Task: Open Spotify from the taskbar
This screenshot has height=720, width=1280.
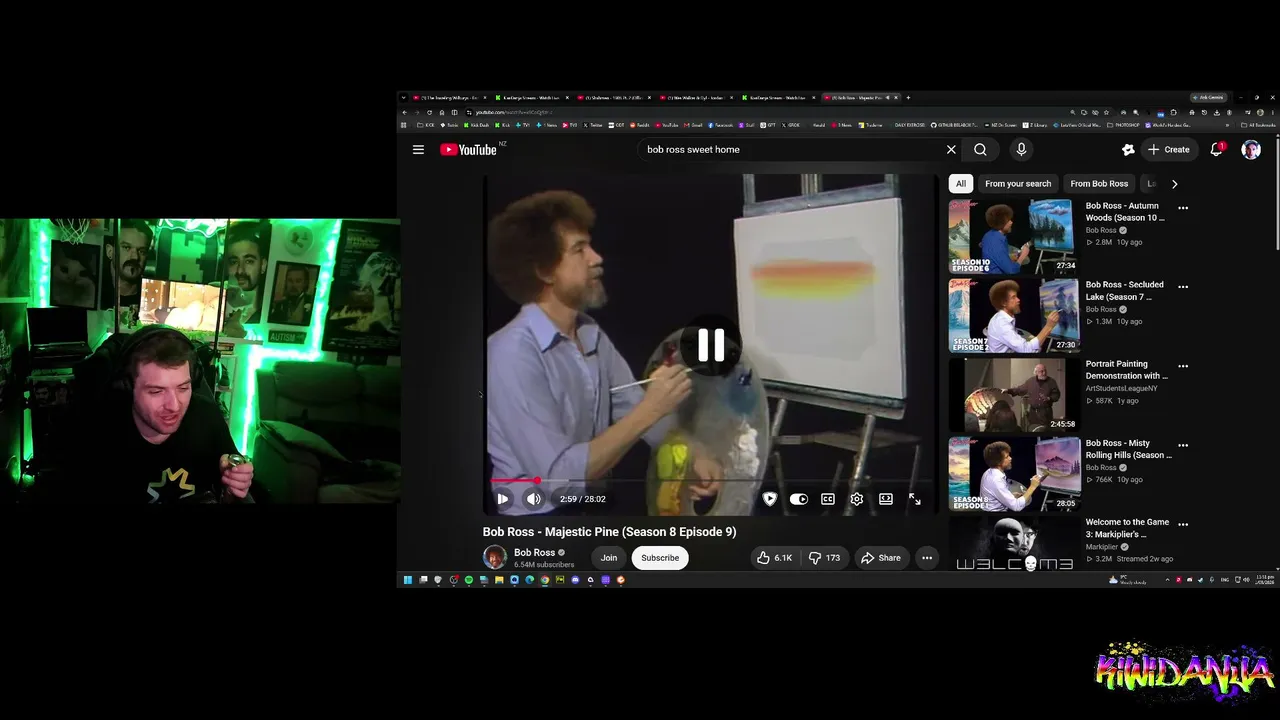Action: click(x=468, y=580)
